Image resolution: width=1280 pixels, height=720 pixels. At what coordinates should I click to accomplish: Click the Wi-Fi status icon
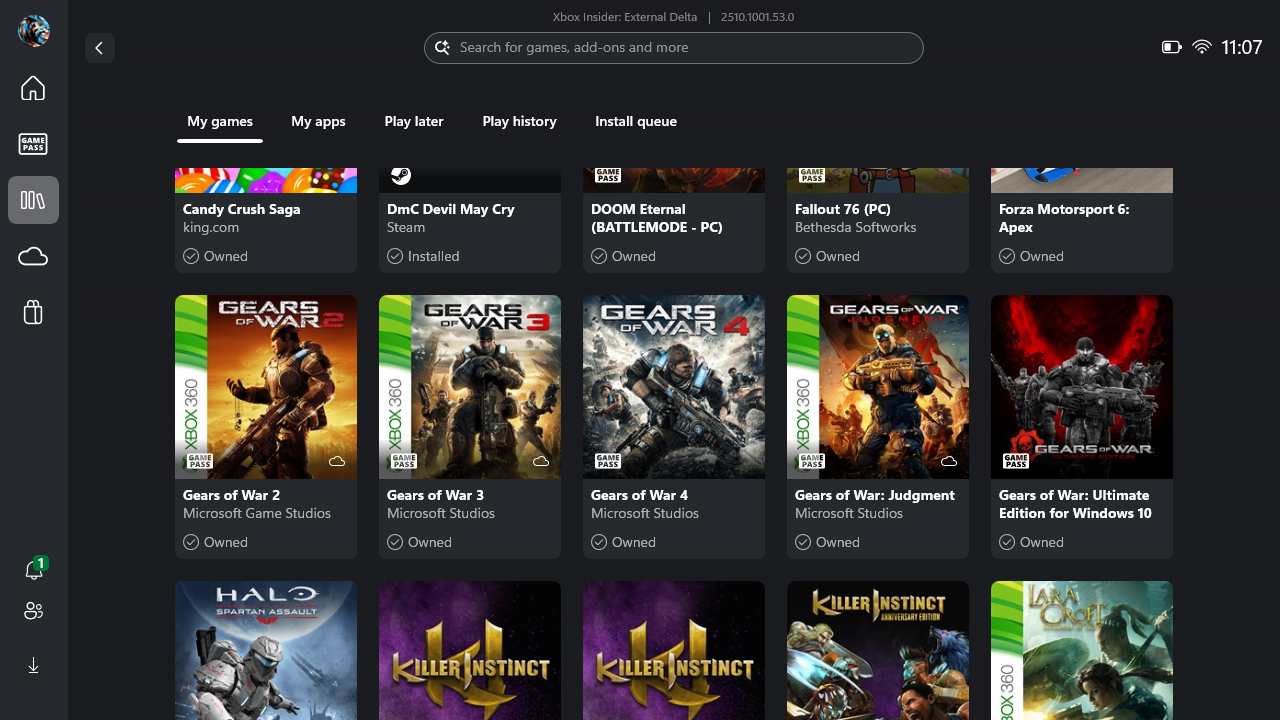1202,47
